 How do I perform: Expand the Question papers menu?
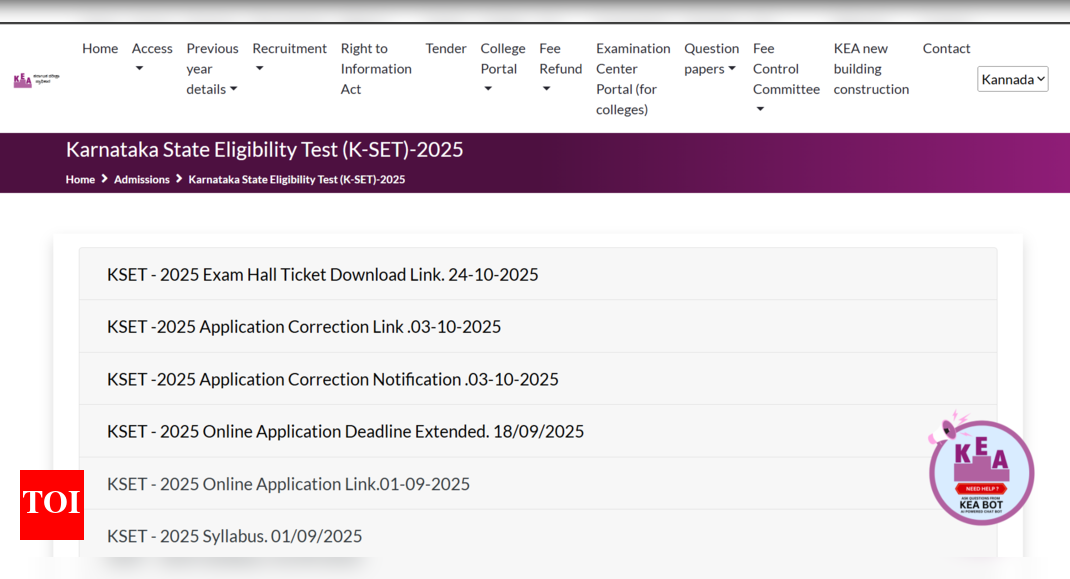coord(711,58)
